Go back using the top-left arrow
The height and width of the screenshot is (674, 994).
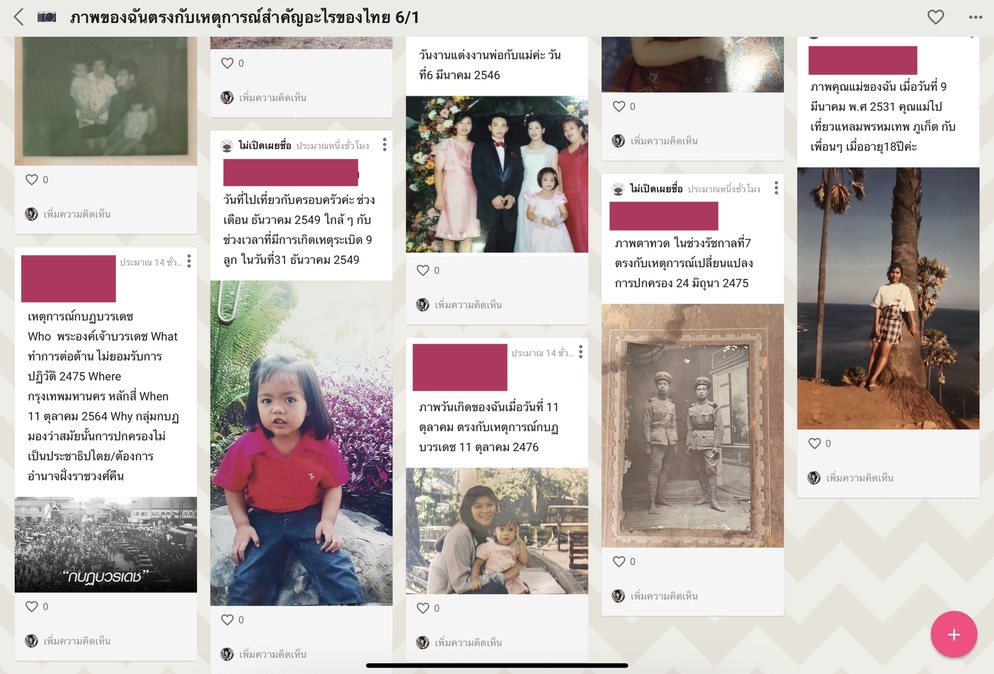[19, 17]
